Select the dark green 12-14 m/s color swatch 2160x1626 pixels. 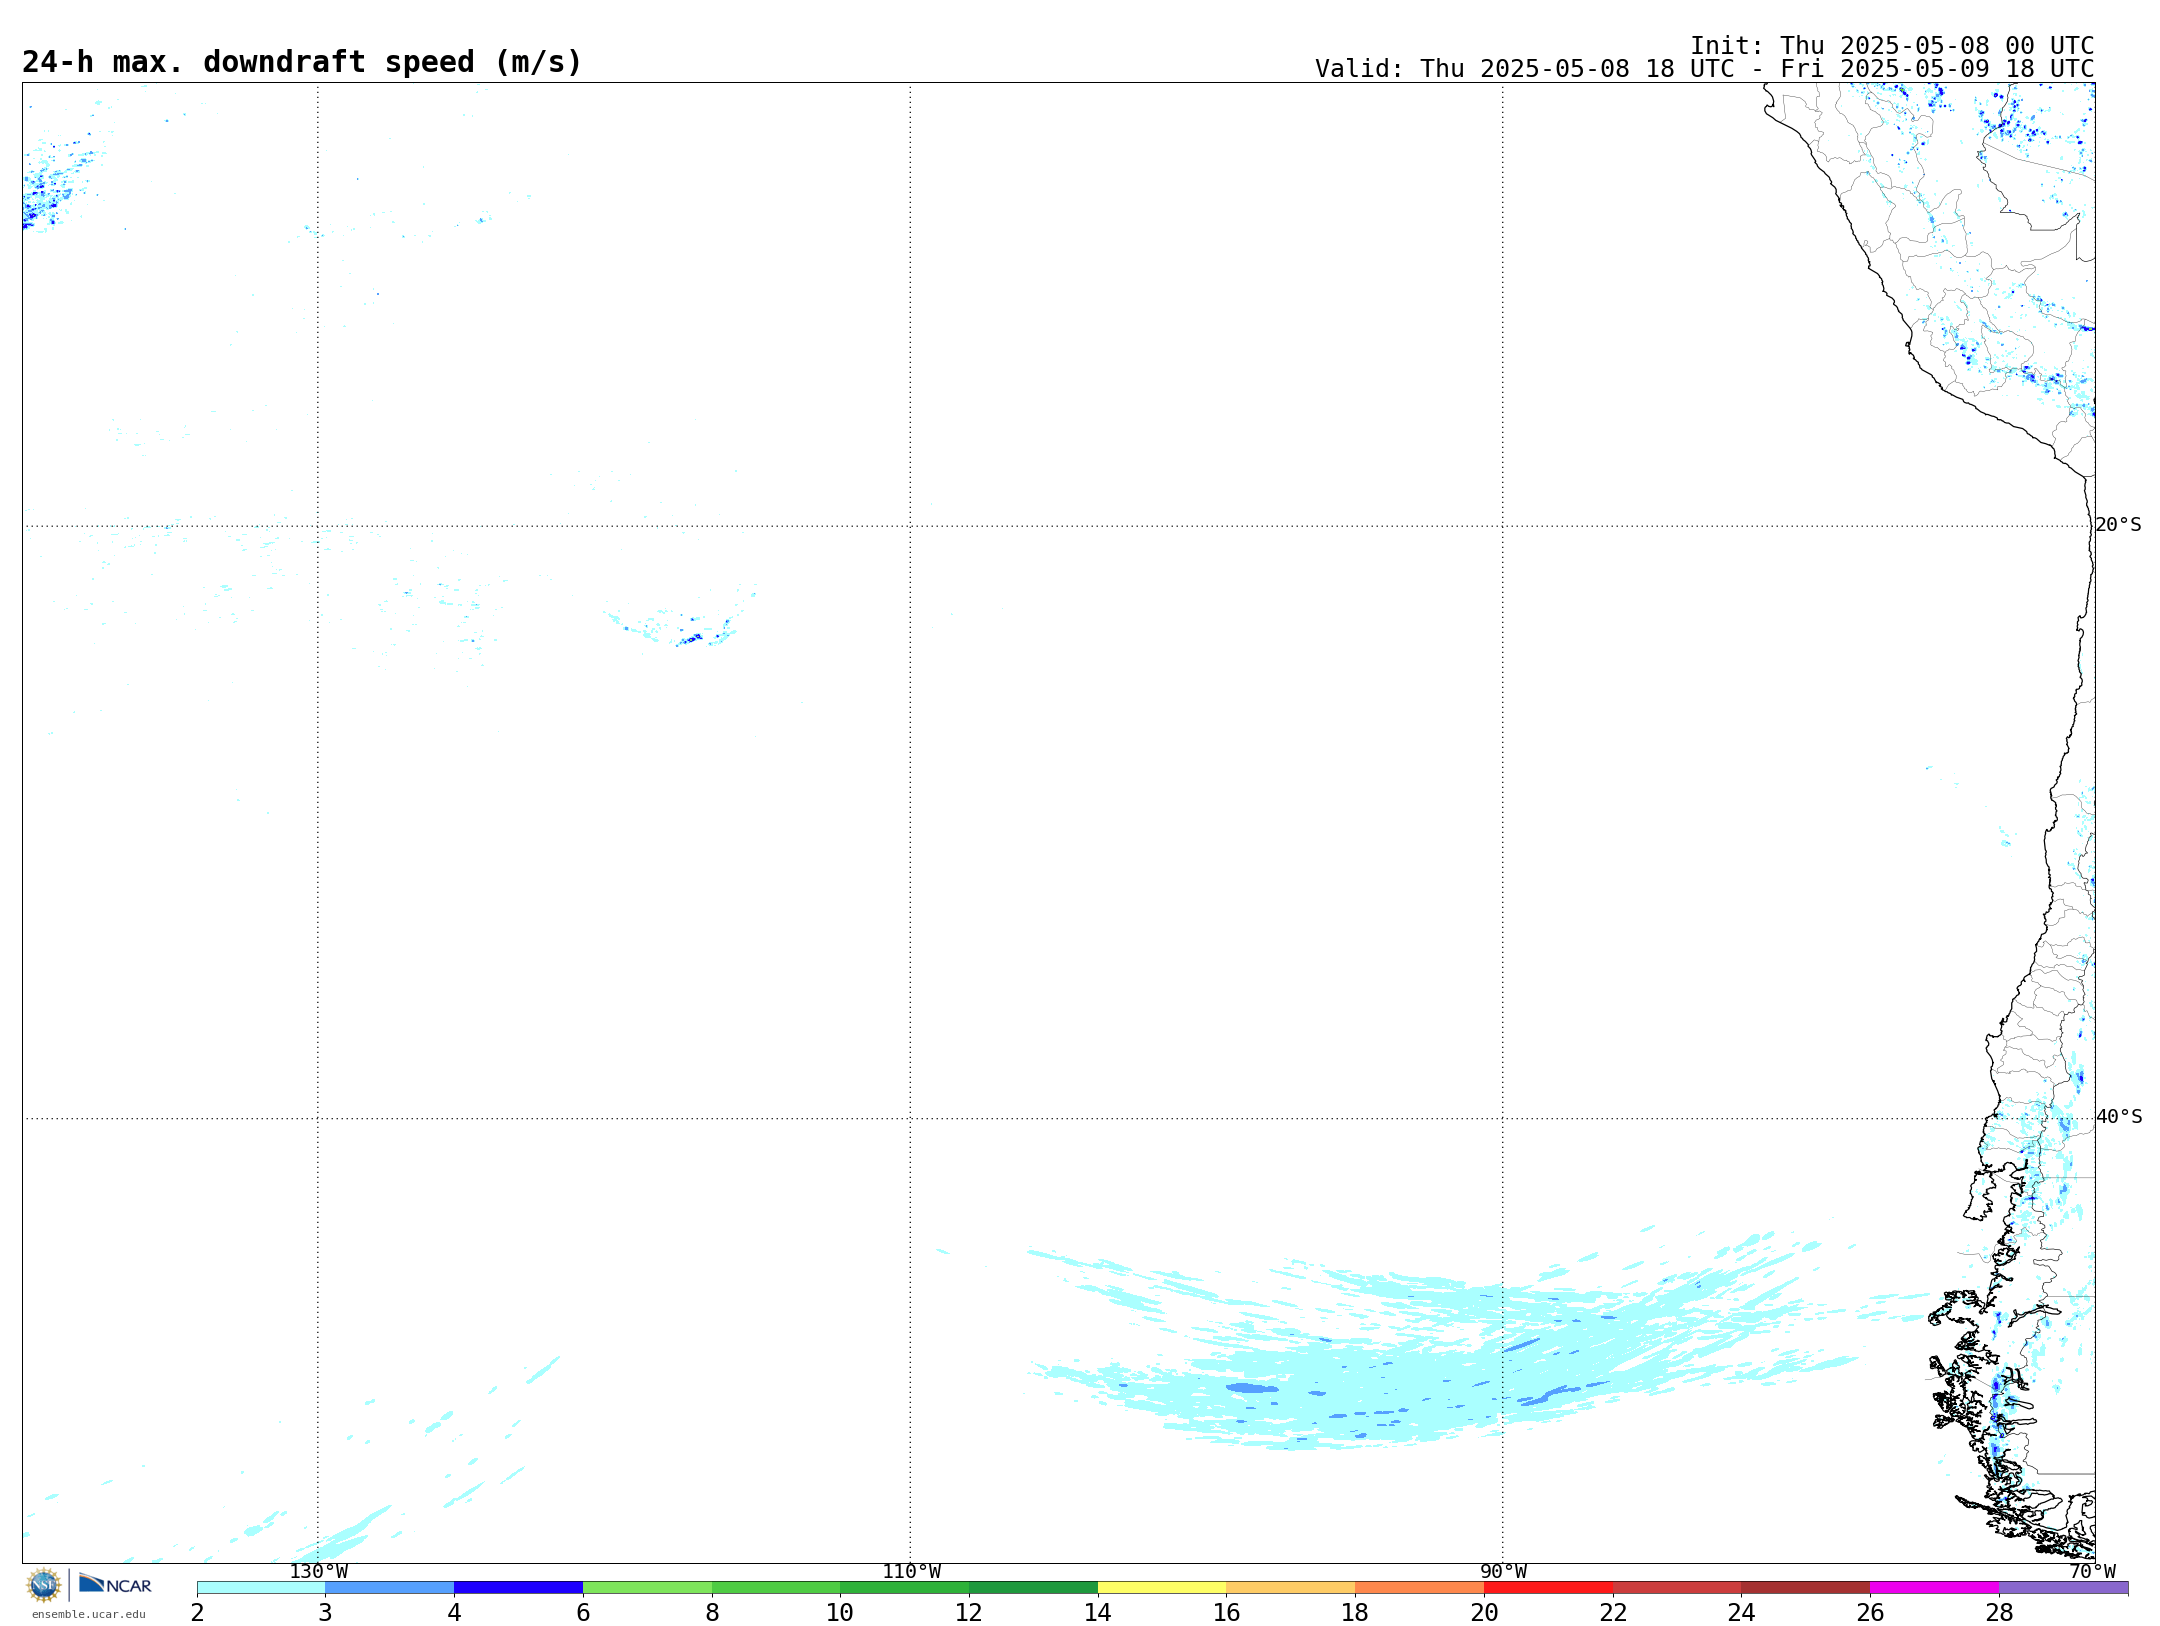click(x=1033, y=1588)
